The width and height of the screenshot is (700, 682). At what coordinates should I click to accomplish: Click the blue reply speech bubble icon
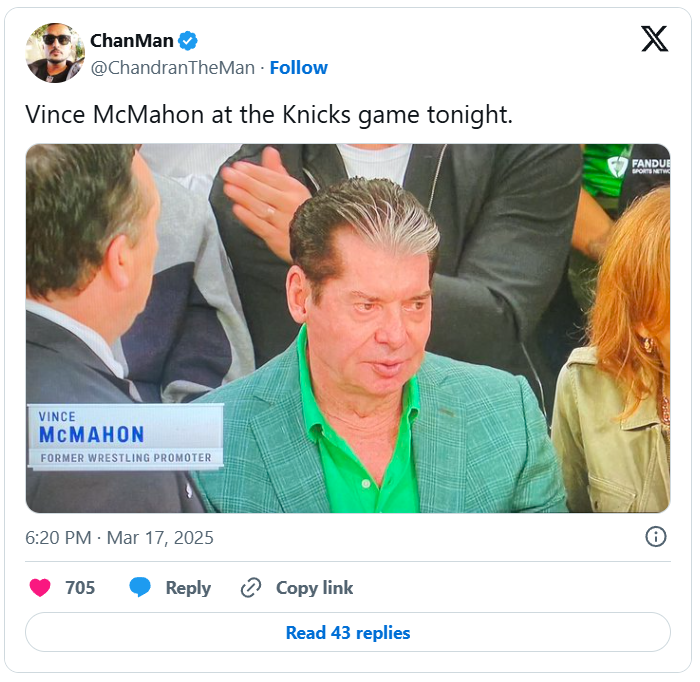(140, 588)
